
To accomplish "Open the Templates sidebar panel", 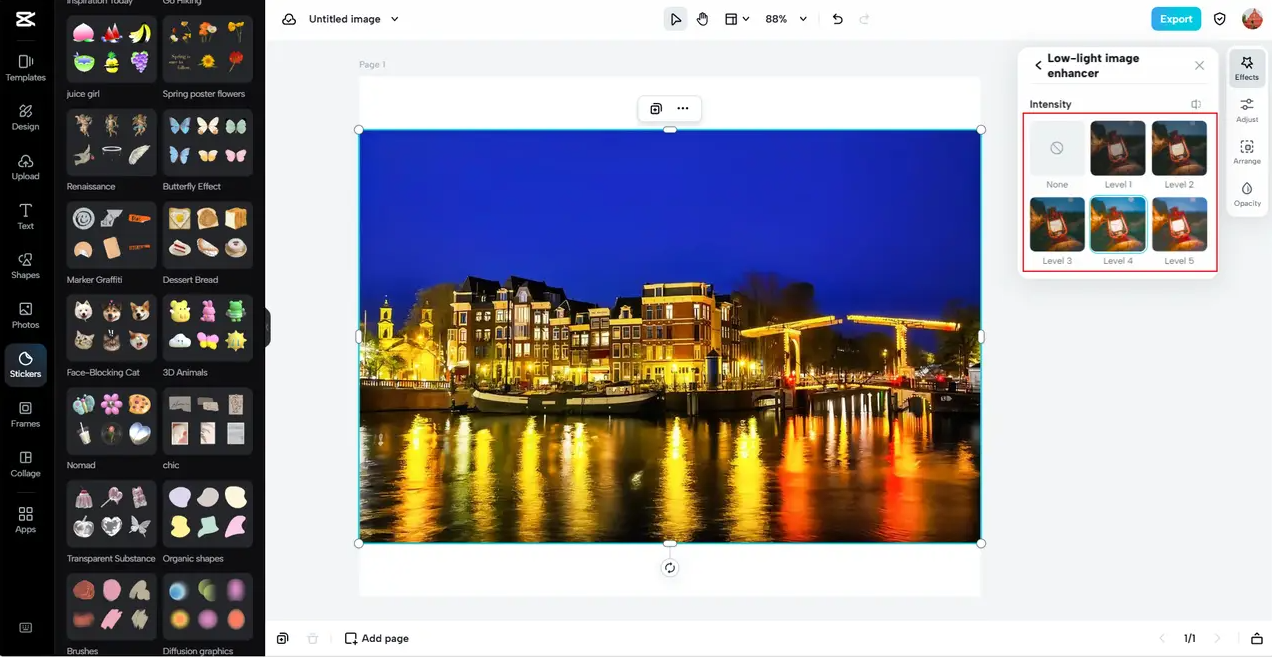I will pyautogui.click(x=25, y=68).
